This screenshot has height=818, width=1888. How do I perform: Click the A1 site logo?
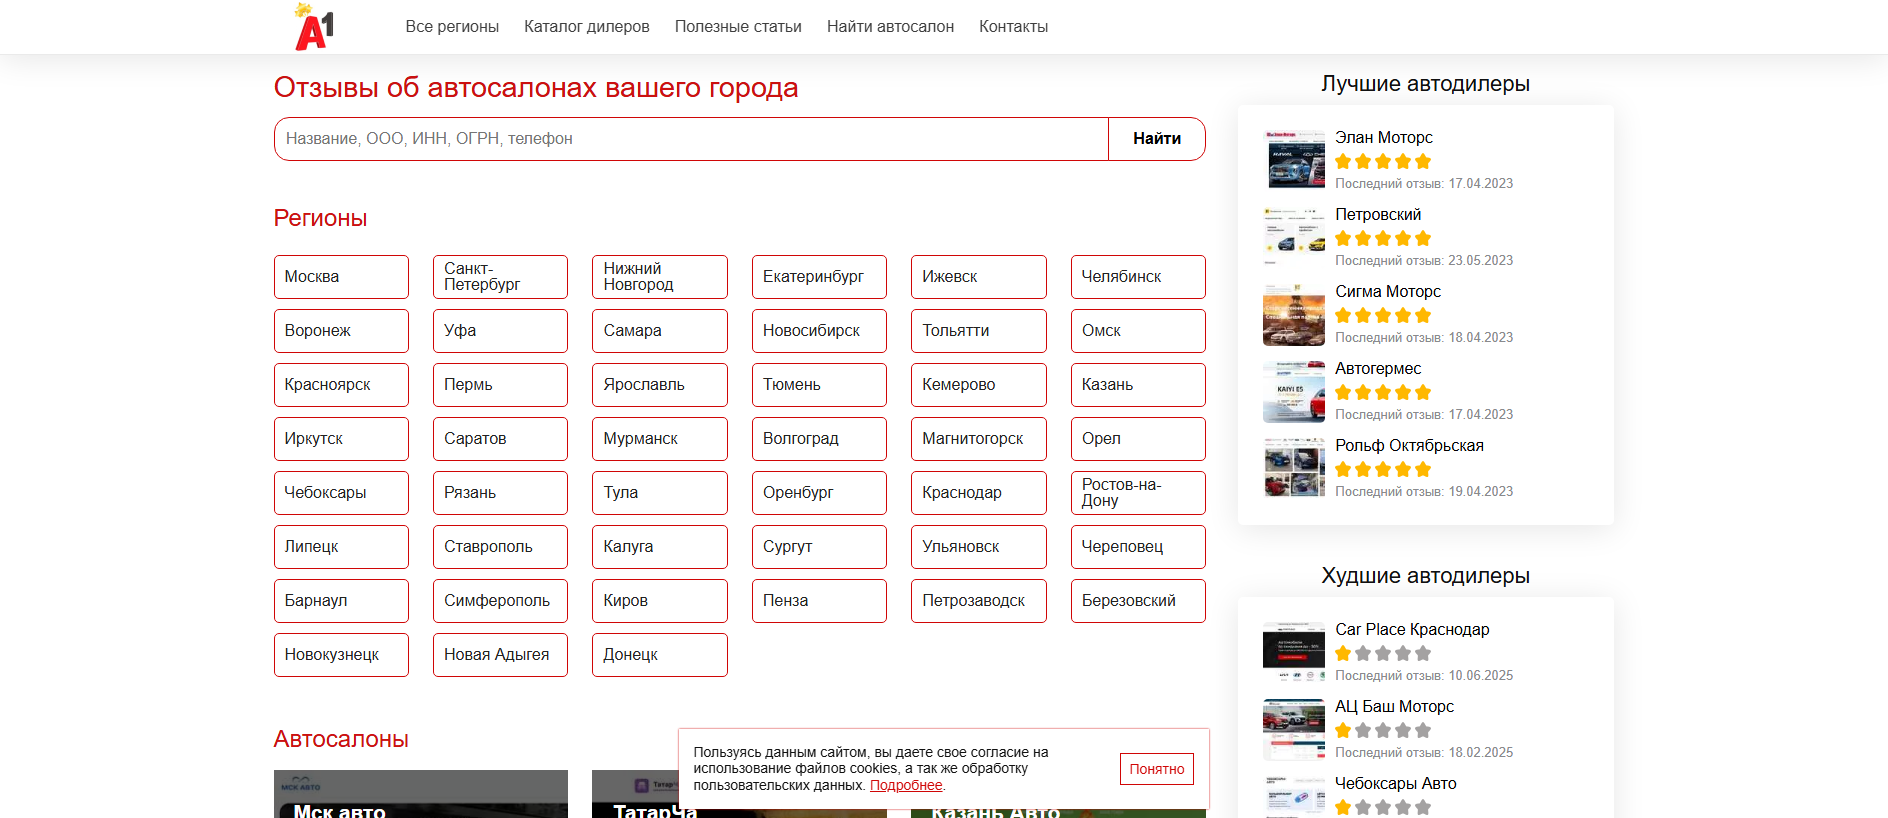314,27
